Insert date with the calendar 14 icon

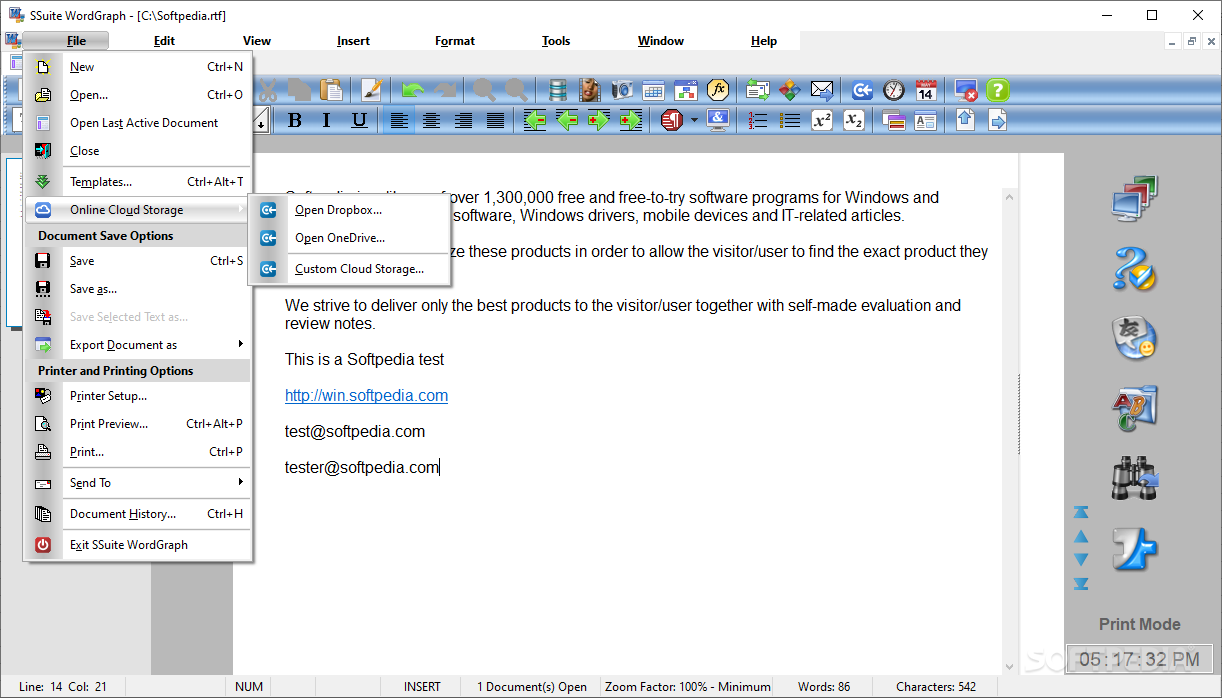point(926,90)
